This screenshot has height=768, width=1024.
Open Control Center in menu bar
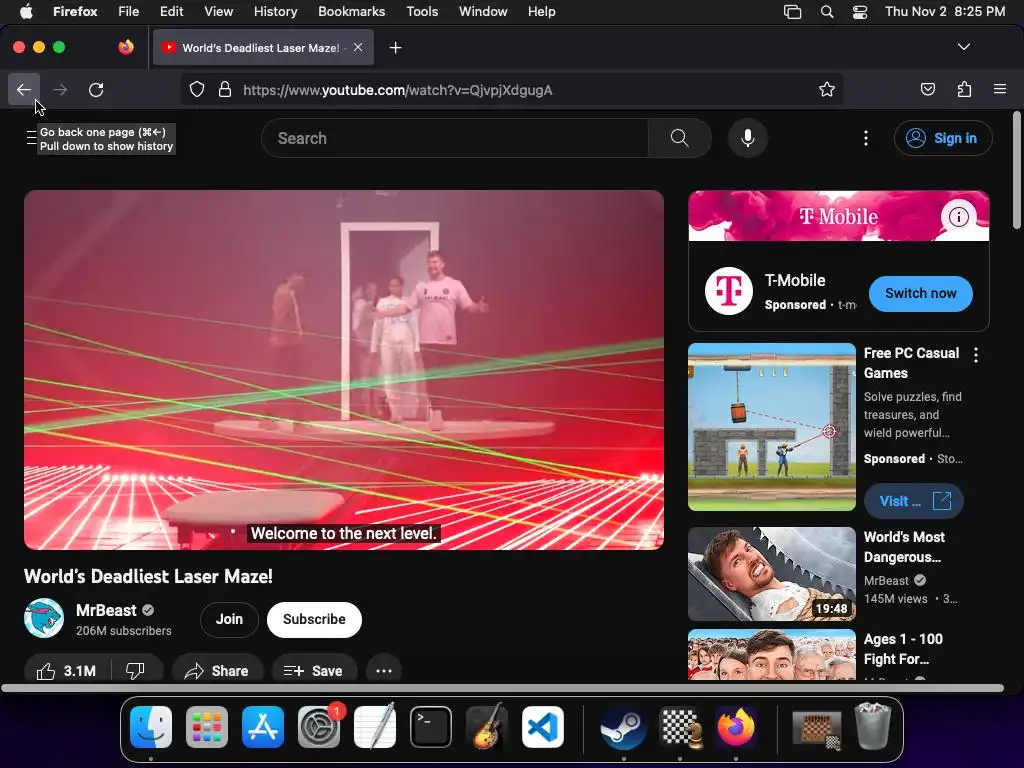(860, 12)
